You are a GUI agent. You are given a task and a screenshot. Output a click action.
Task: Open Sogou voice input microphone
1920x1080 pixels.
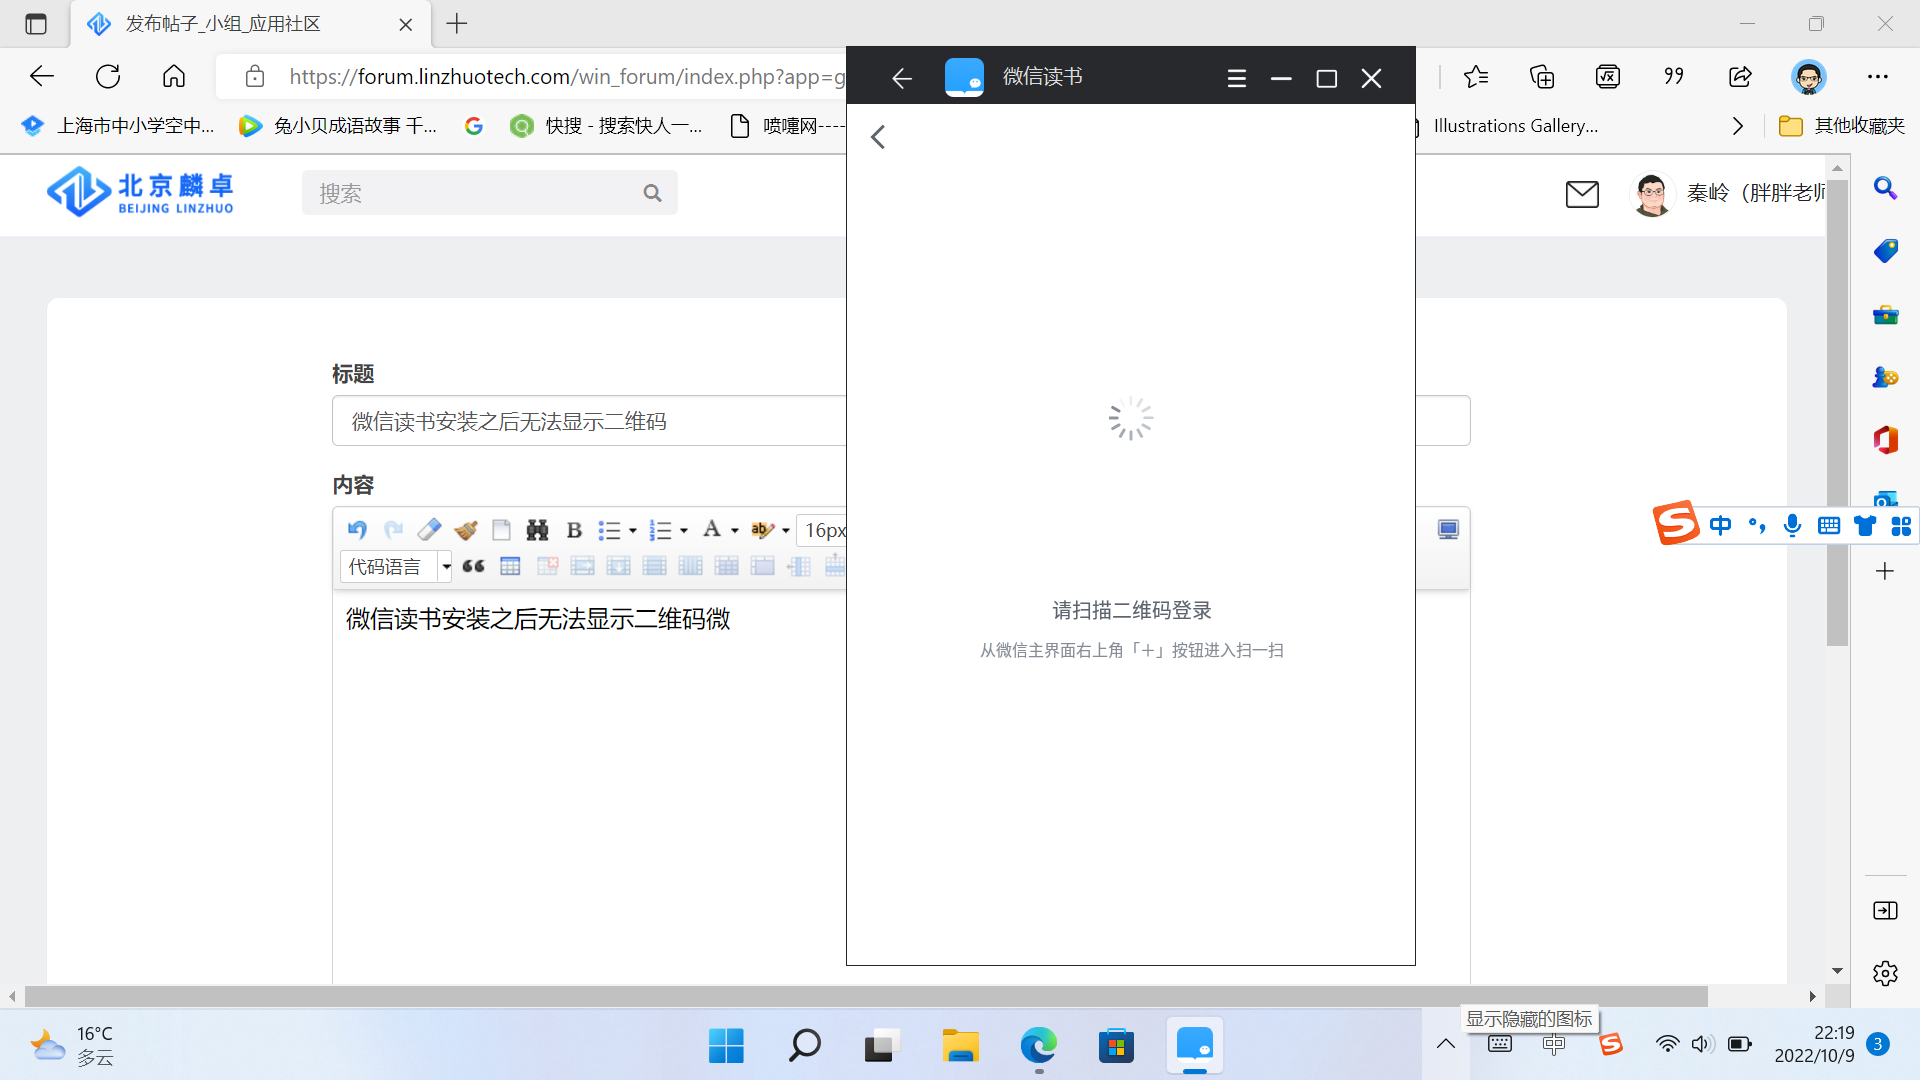pyautogui.click(x=1792, y=526)
